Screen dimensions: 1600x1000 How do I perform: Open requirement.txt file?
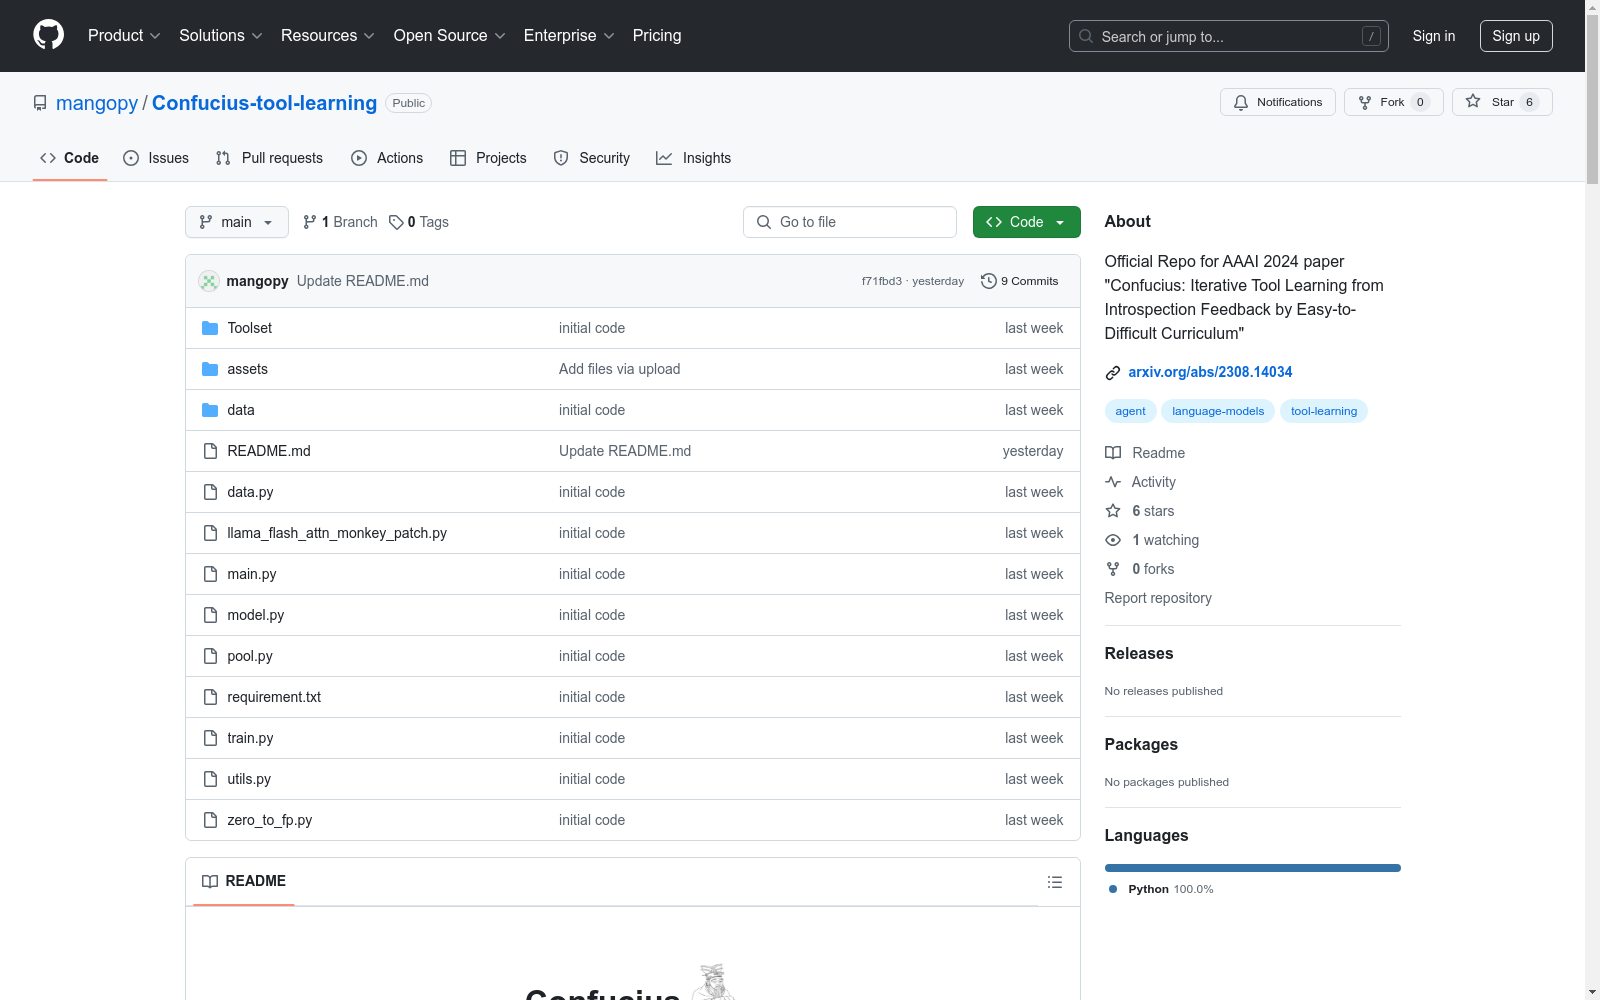pos(274,697)
